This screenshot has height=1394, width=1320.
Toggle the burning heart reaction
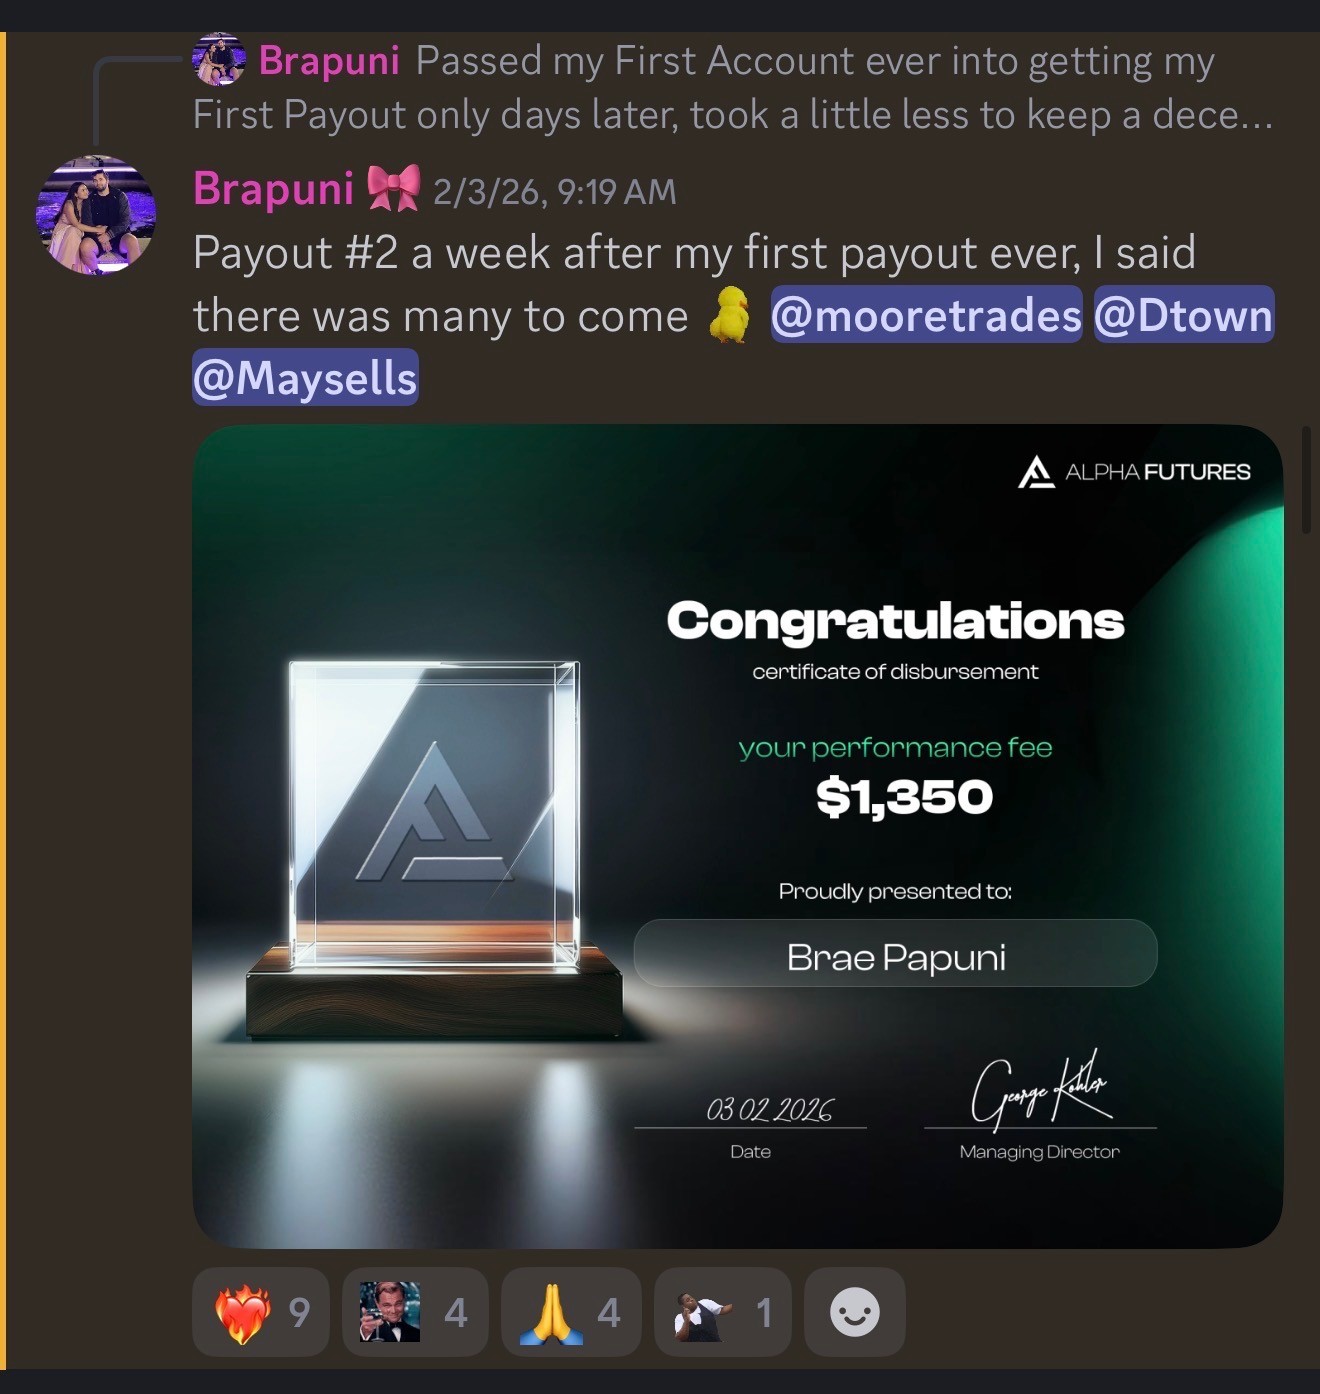click(260, 1312)
